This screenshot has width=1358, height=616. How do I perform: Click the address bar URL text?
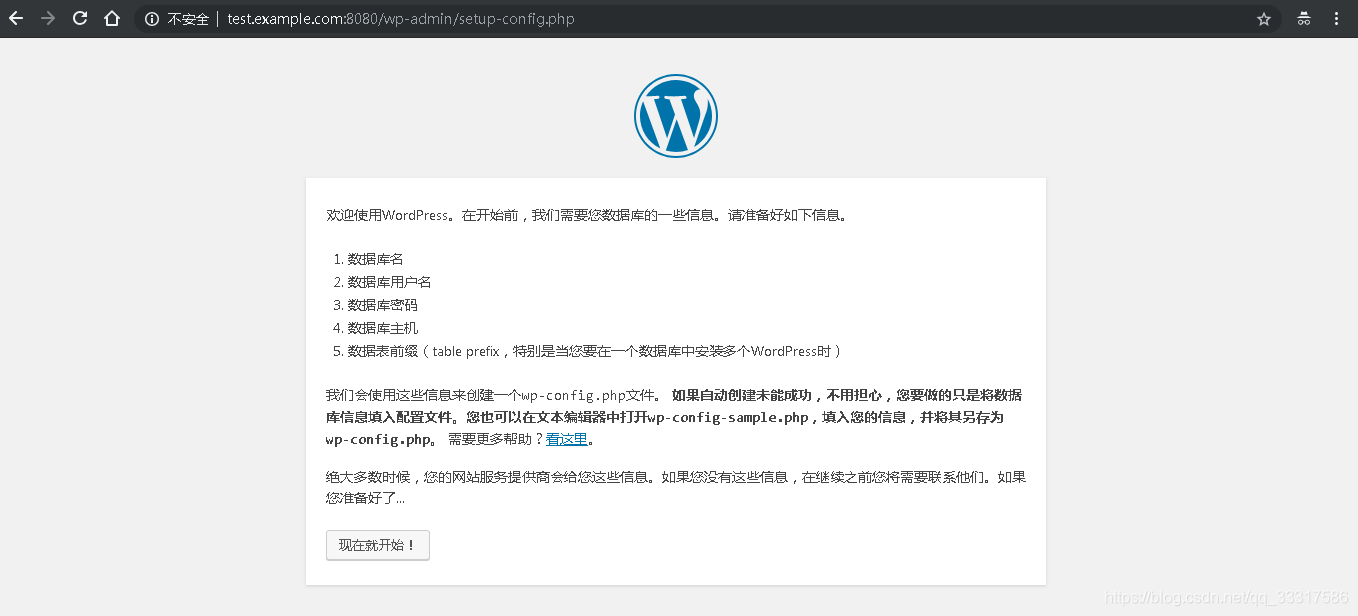pos(401,19)
